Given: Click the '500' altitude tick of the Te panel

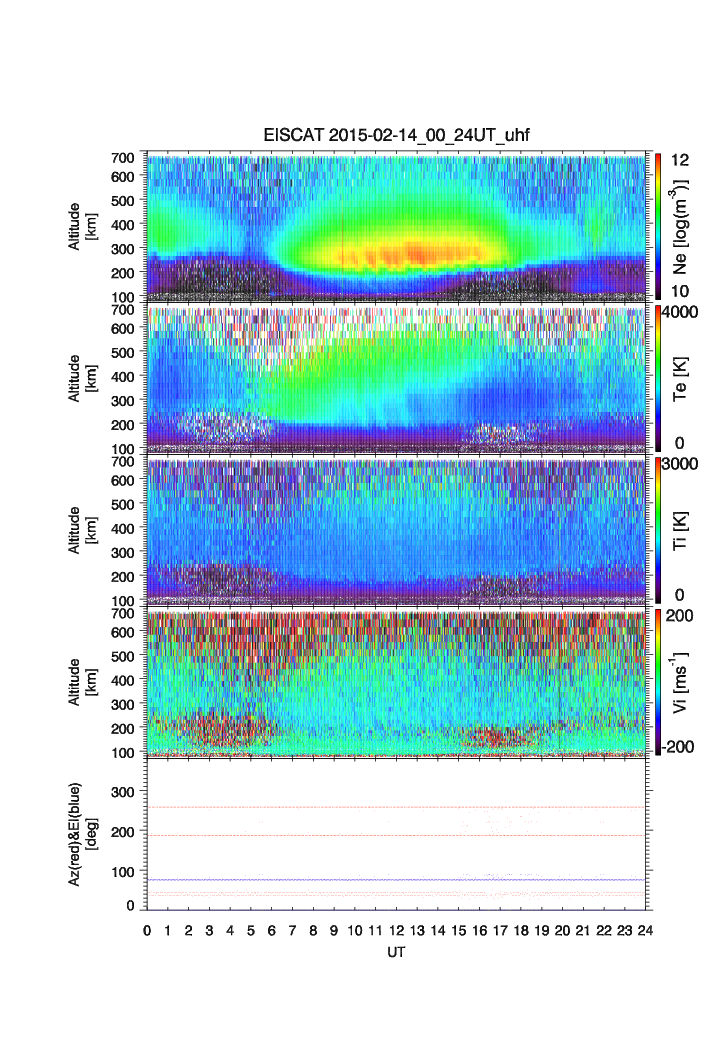Looking at the screenshot, I should point(123,352).
